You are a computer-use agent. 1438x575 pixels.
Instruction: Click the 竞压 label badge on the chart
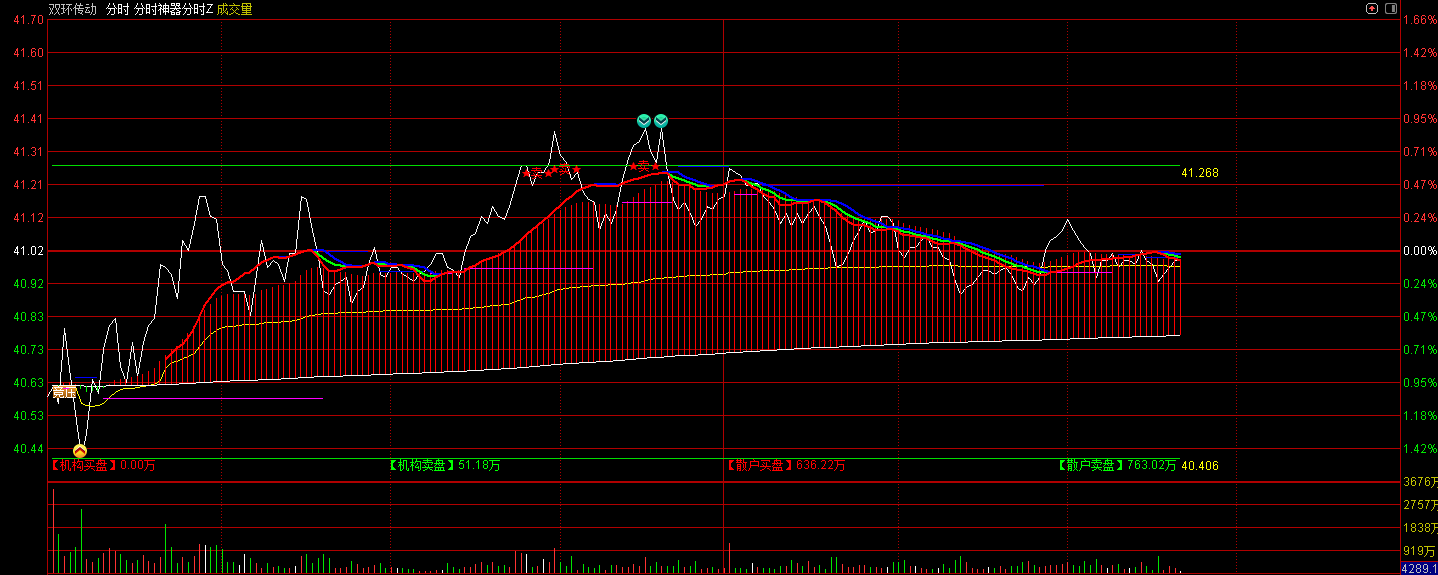tap(65, 392)
